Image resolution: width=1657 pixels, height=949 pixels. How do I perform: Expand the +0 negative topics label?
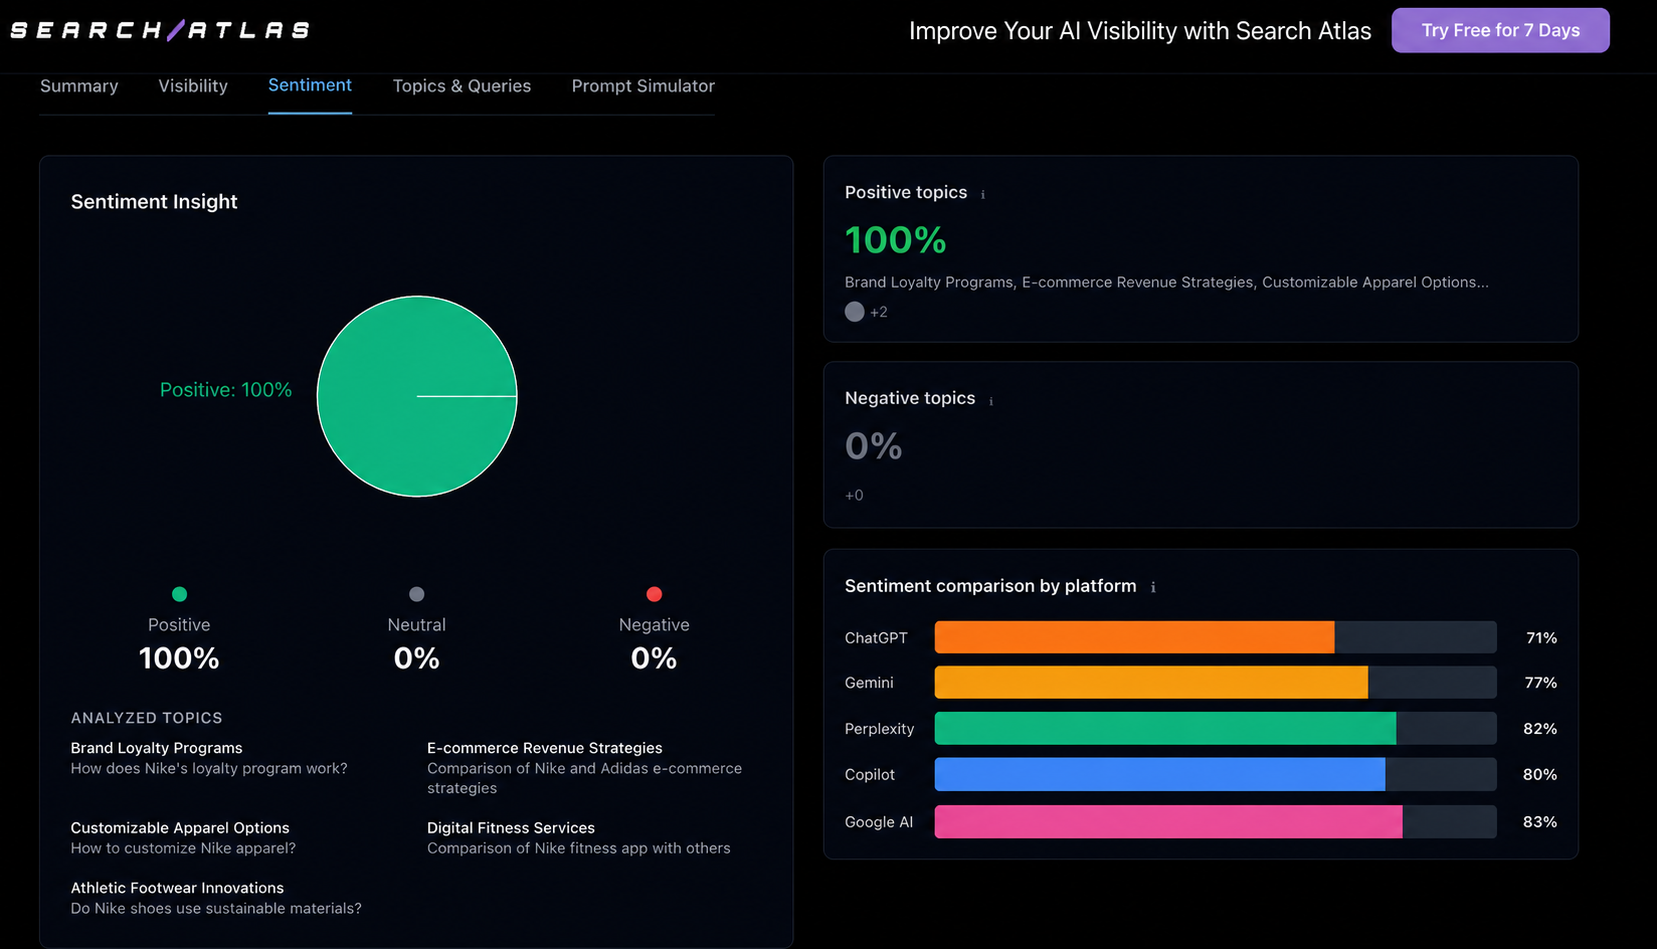pyautogui.click(x=854, y=495)
